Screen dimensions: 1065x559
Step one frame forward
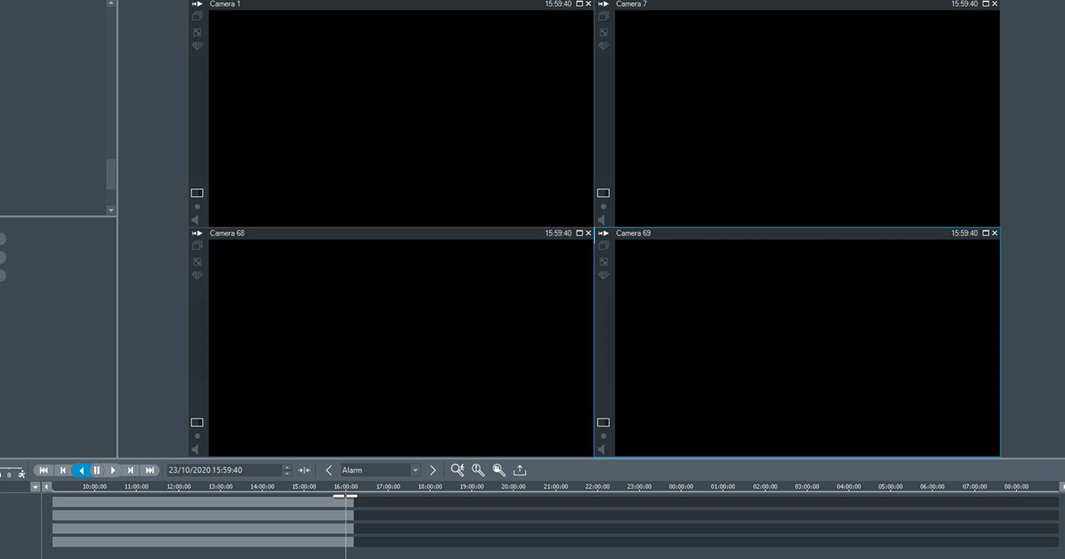(x=130, y=470)
